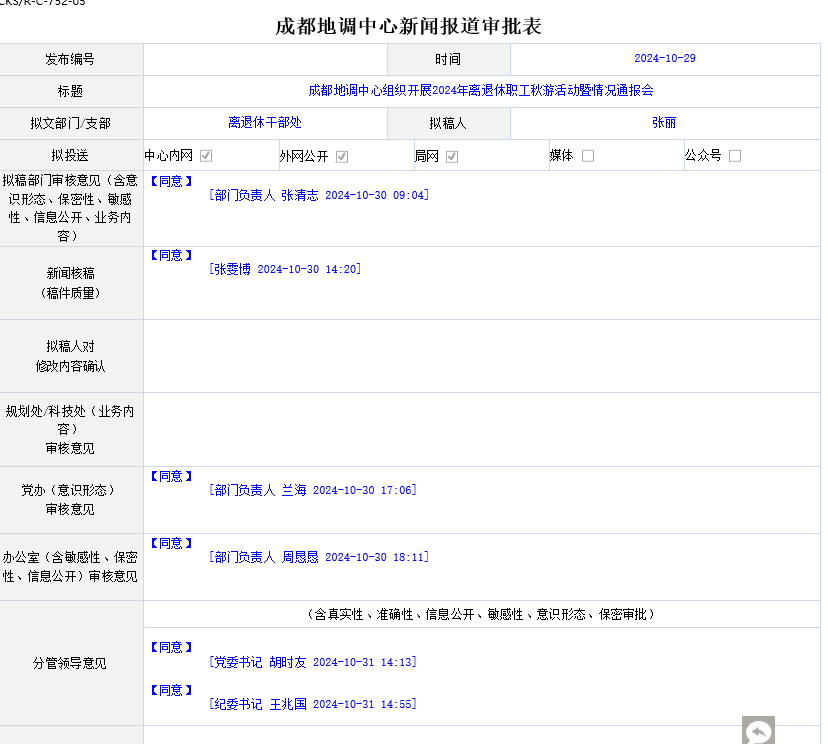Enable the 公众号 checkbox

click(735, 156)
